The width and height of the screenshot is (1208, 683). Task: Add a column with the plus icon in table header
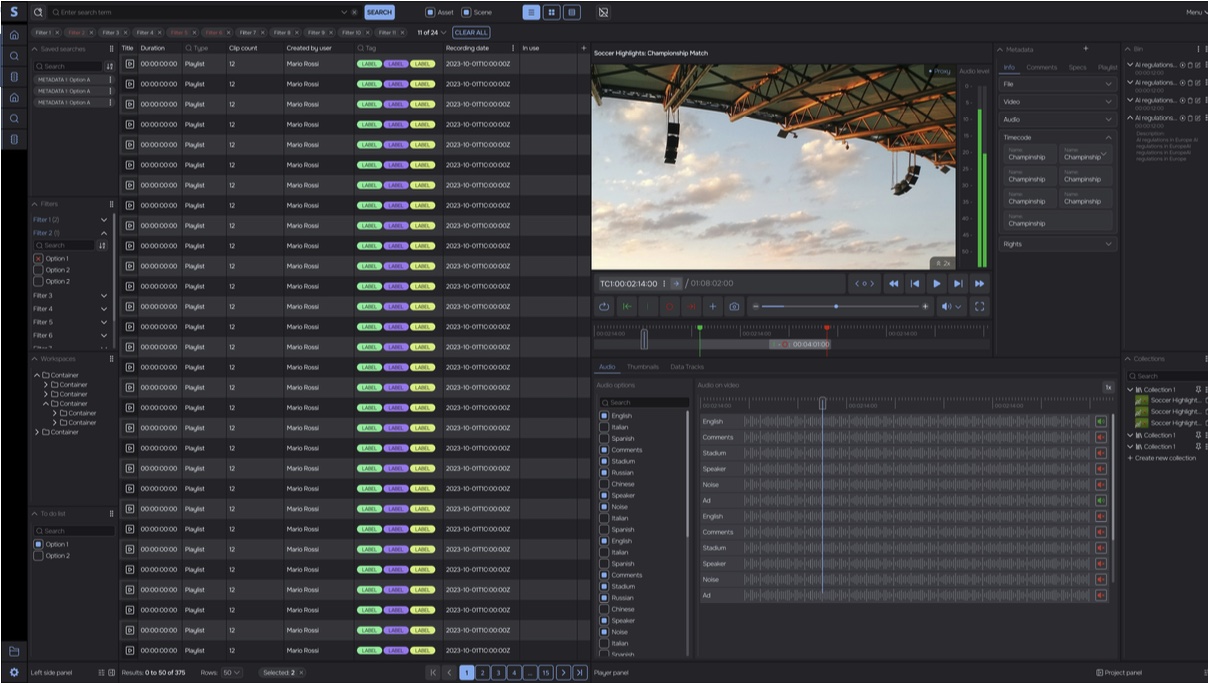click(x=584, y=48)
